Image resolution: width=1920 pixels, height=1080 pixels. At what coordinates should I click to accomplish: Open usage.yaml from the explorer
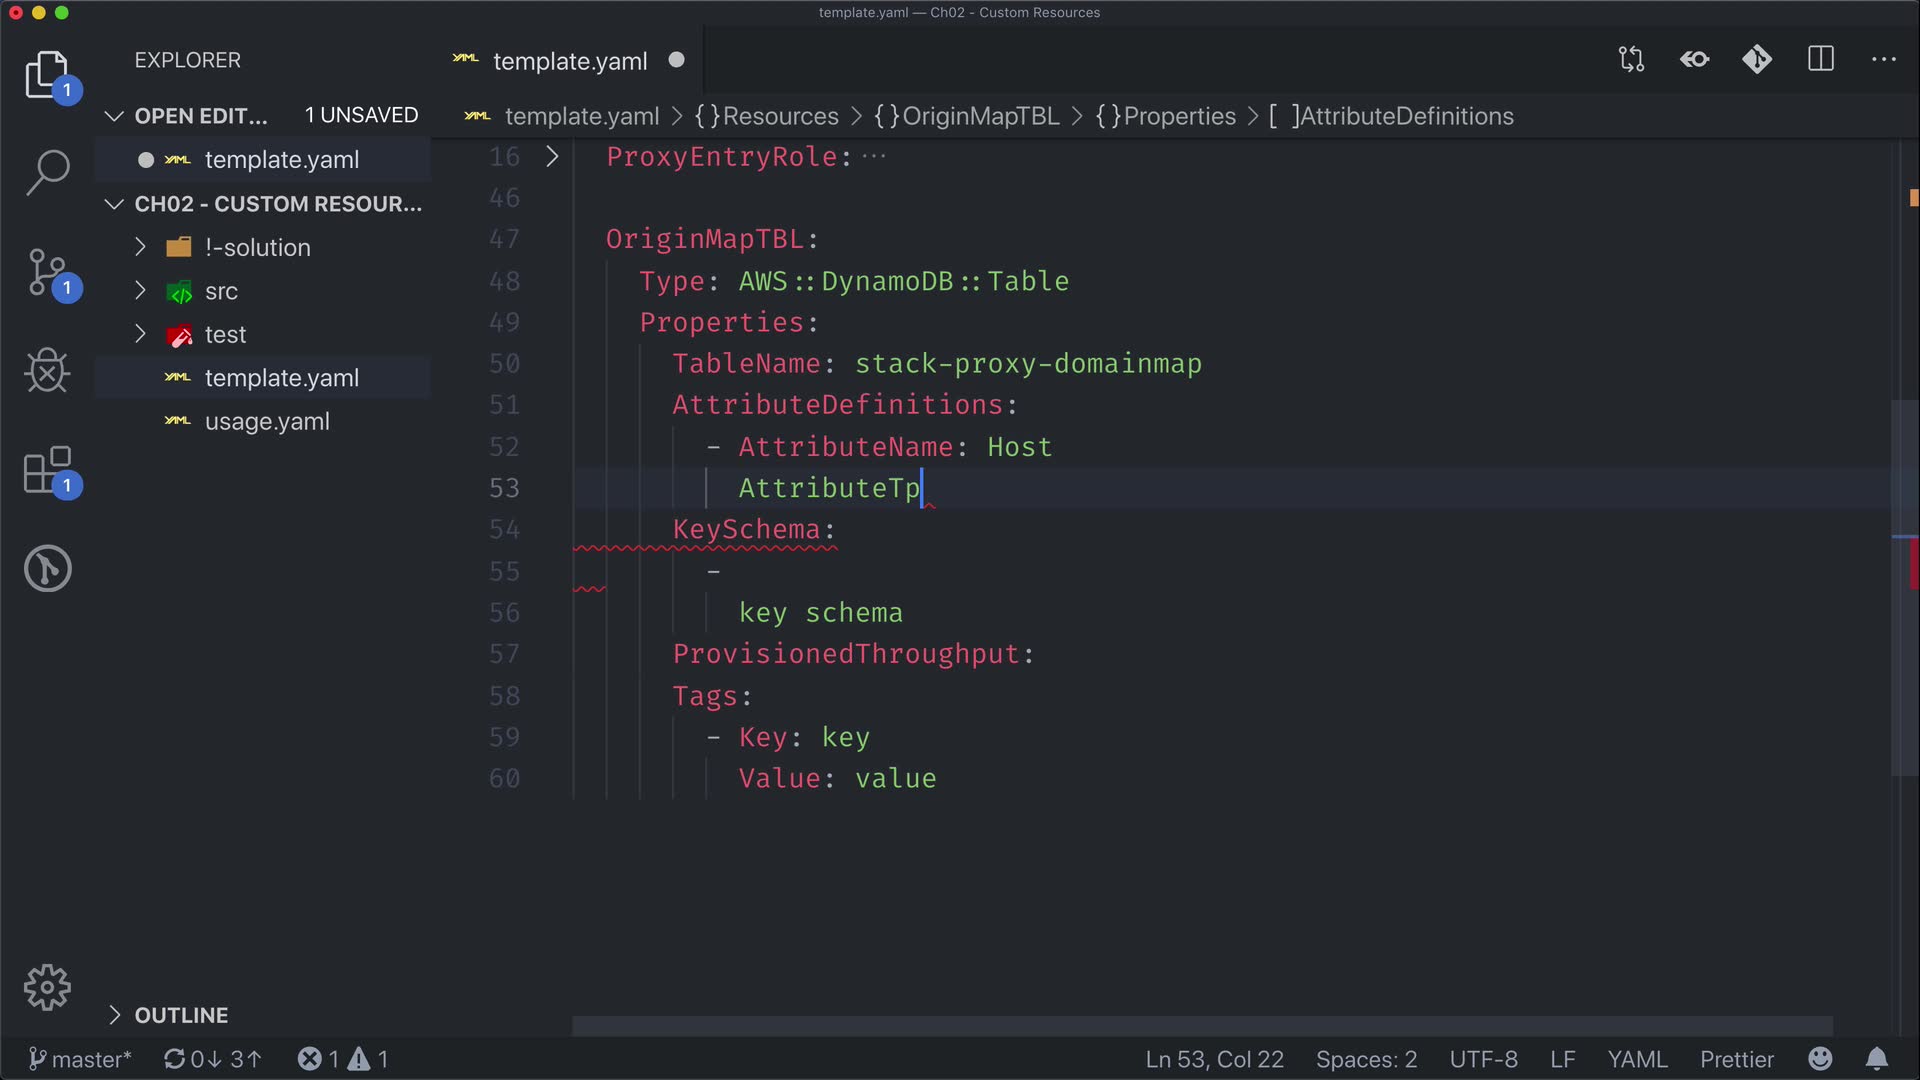(266, 421)
